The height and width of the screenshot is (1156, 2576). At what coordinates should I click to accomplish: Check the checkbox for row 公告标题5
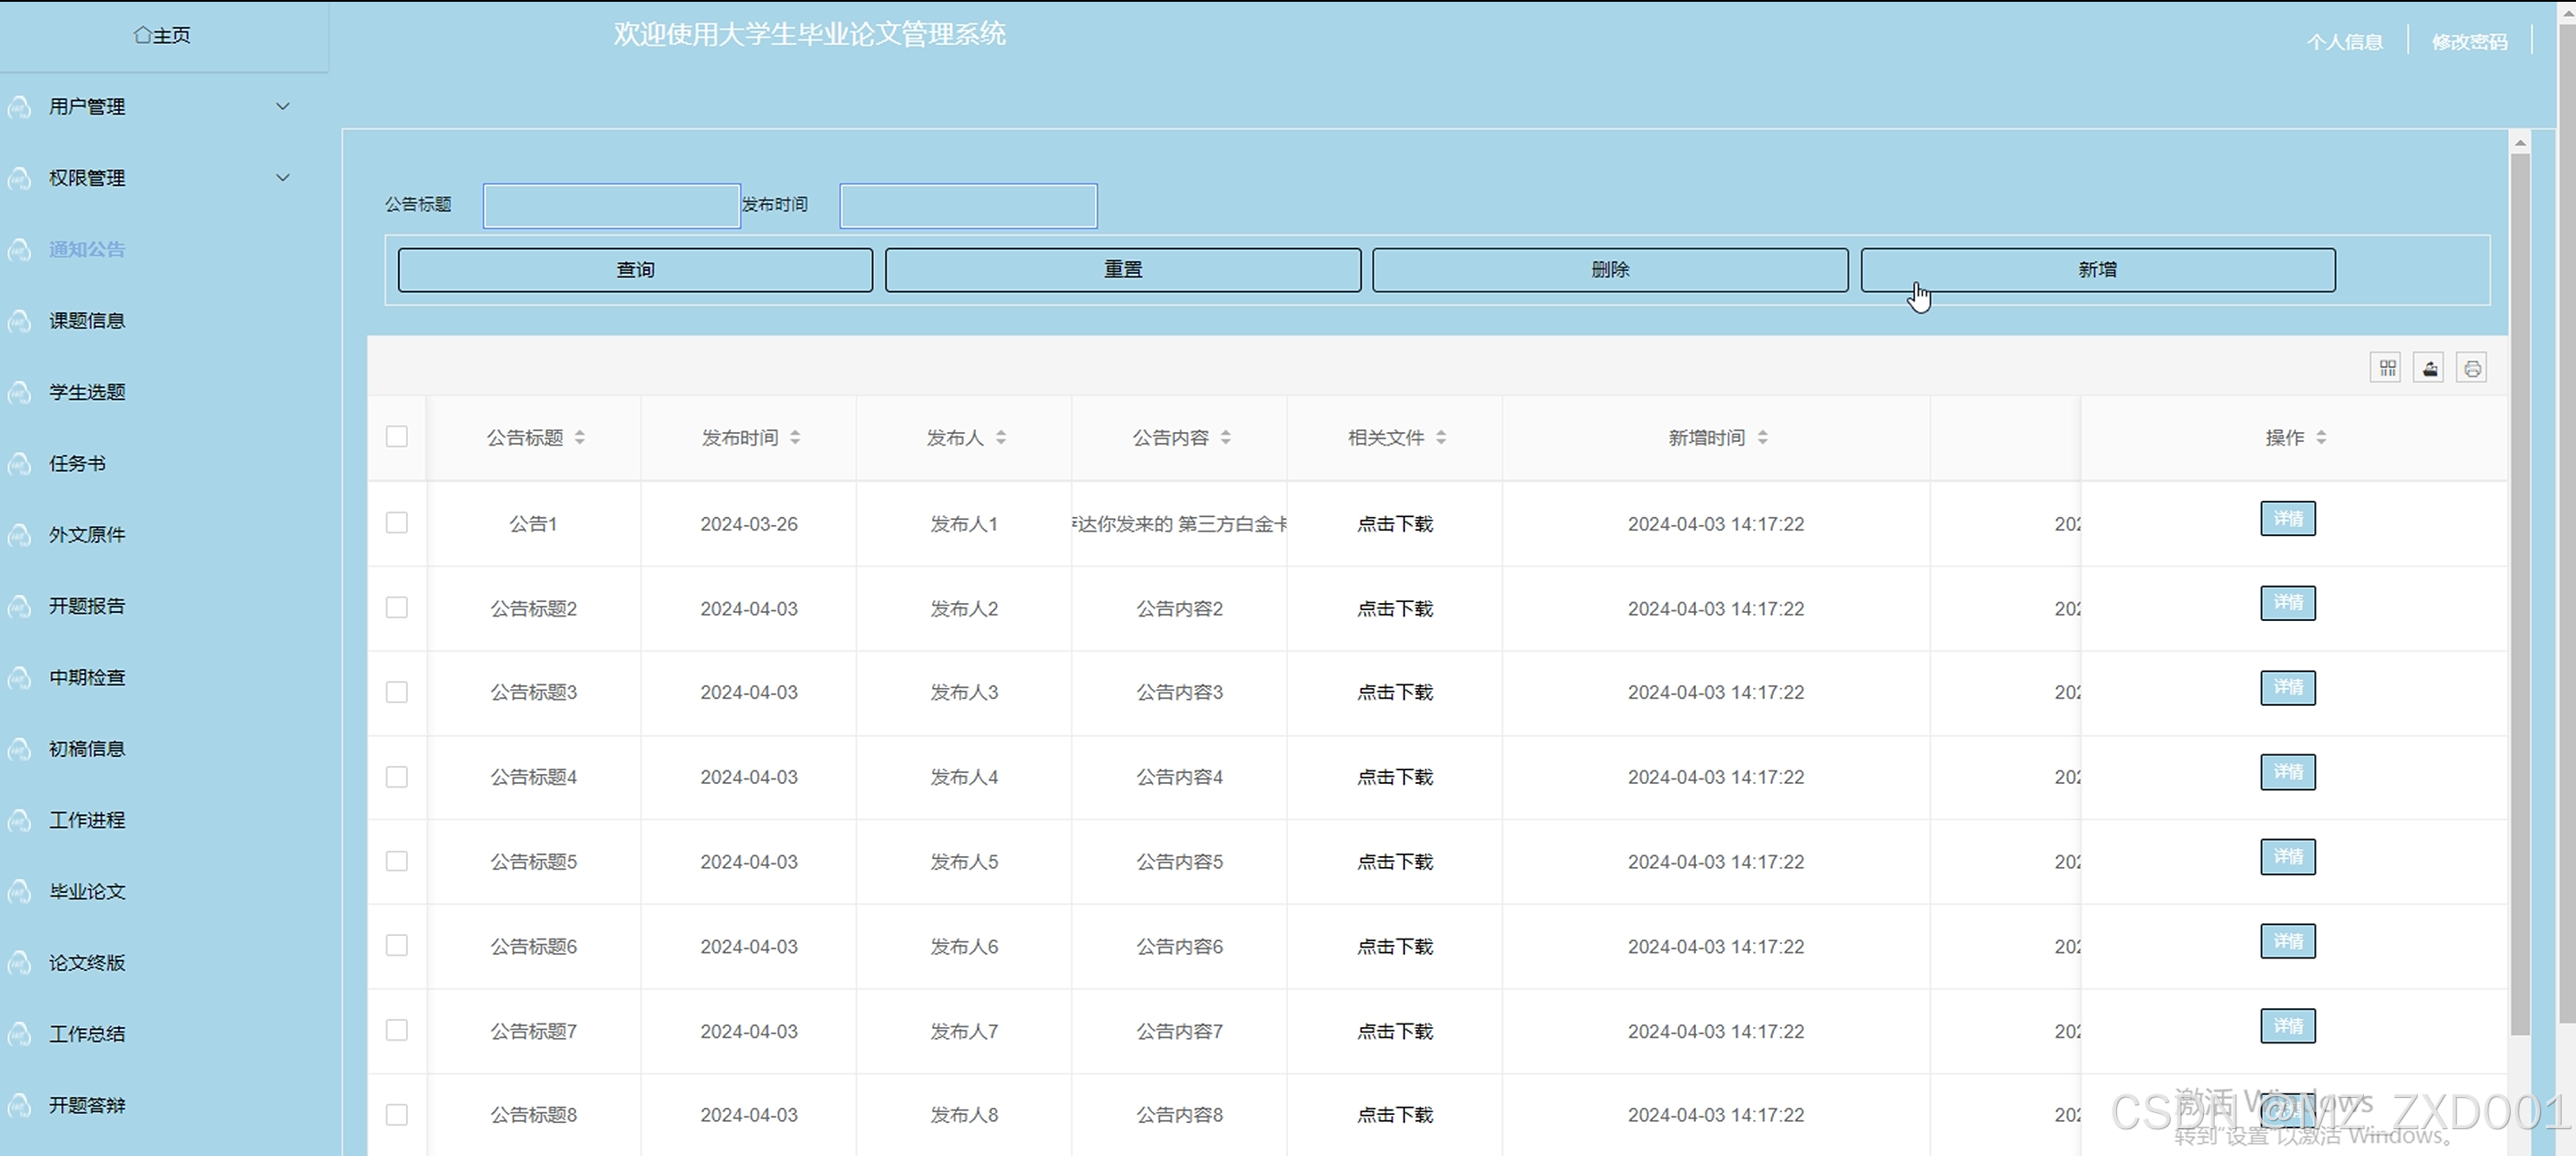coord(397,861)
